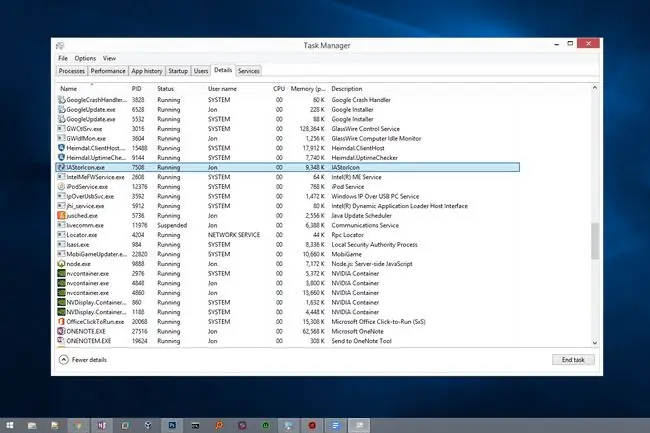Screen dimensions: 650x433
Task: Sort by the Name column header
Action: [x=68, y=89]
